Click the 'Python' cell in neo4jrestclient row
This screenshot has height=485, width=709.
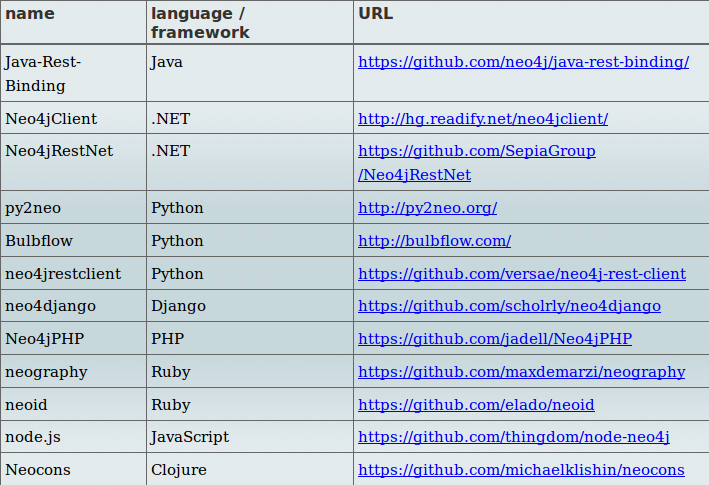pyautogui.click(x=250, y=273)
